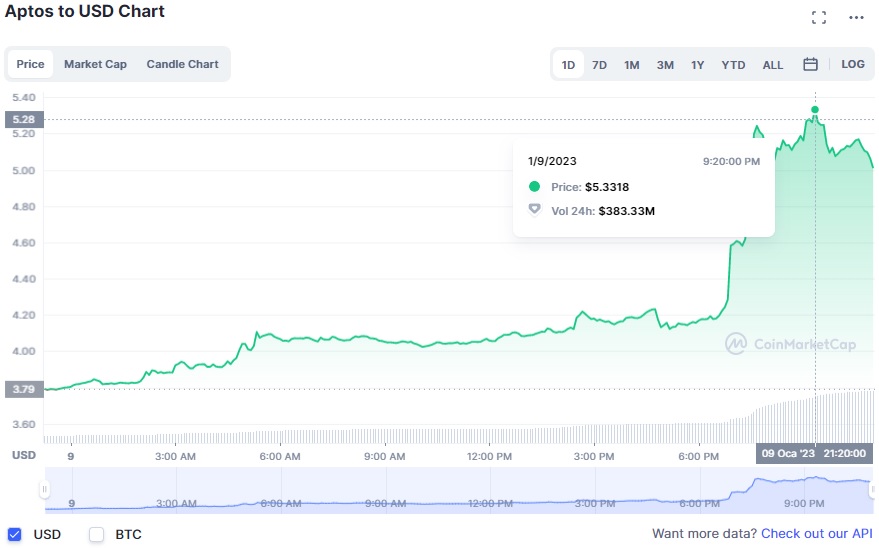Switch to the Candle Chart tab
The width and height of the screenshot is (879, 548).
[x=183, y=64]
